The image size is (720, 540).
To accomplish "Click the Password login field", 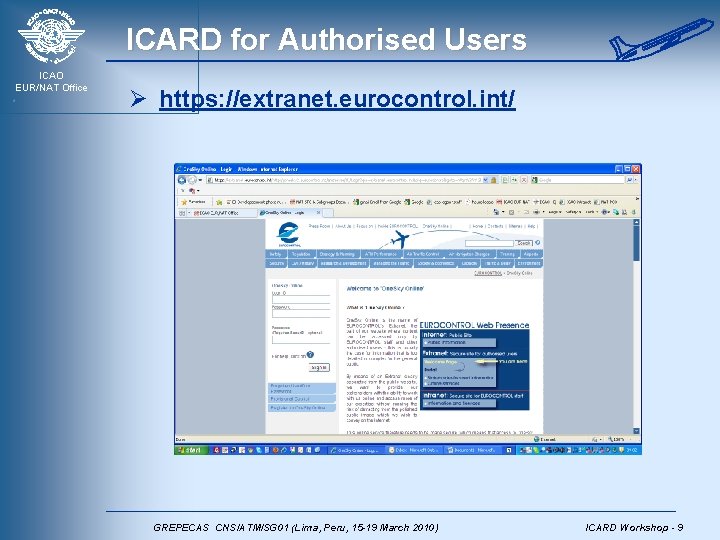I will click(301, 314).
